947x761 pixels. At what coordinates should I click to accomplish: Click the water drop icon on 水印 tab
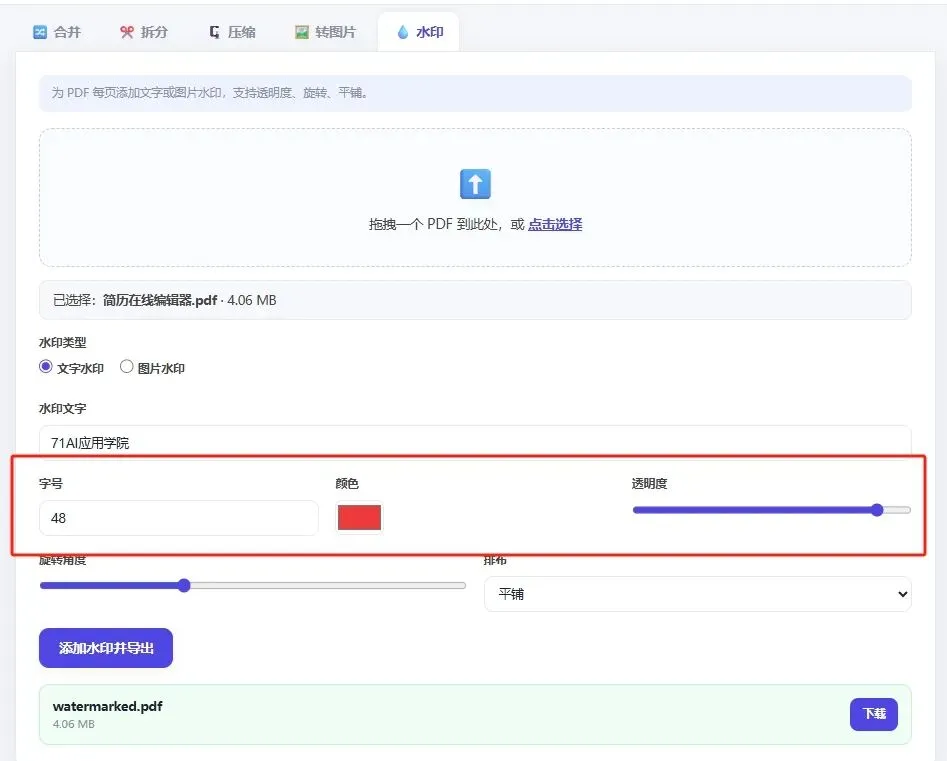403,32
